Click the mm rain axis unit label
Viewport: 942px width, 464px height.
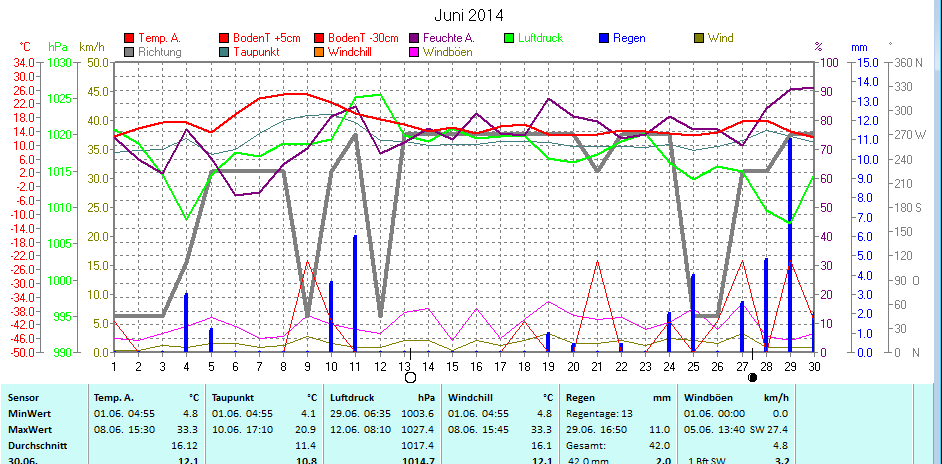tap(859, 46)
